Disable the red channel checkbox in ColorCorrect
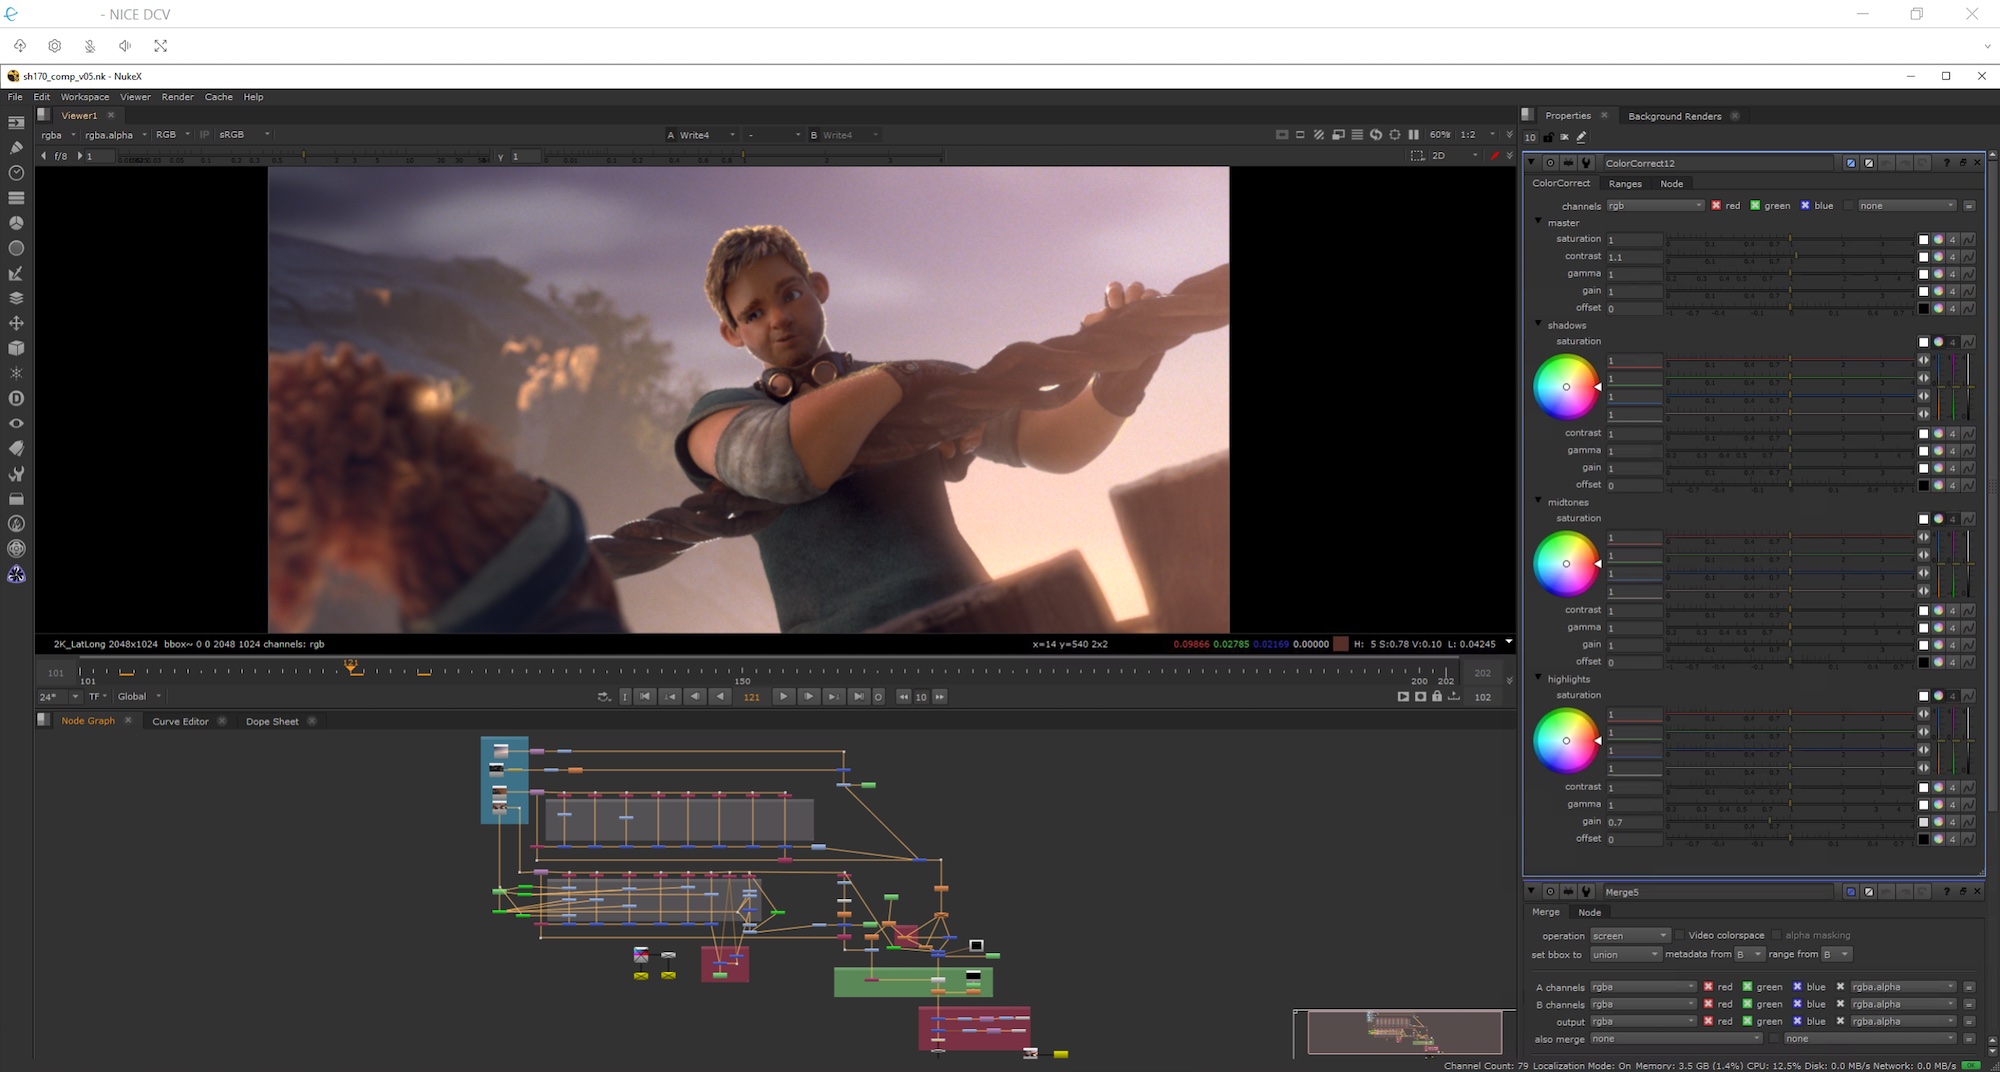Viewport: 2000px width, 1072px height. coord(1716,206)
